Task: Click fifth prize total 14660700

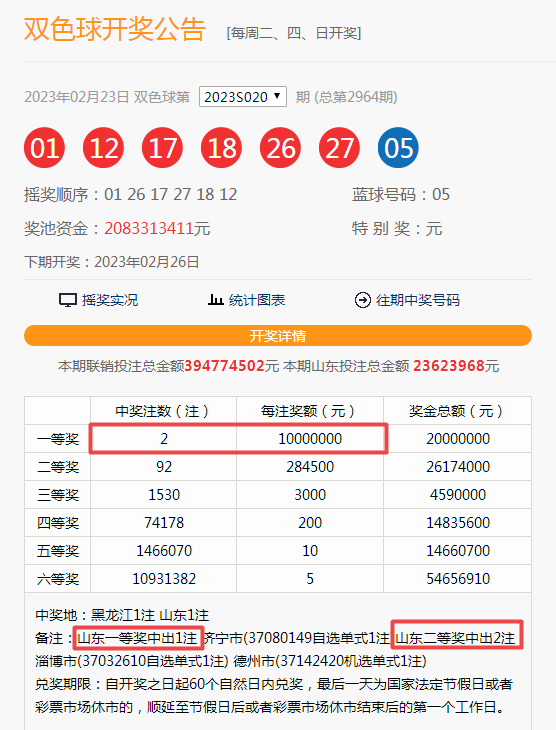Action: point(458,551)
